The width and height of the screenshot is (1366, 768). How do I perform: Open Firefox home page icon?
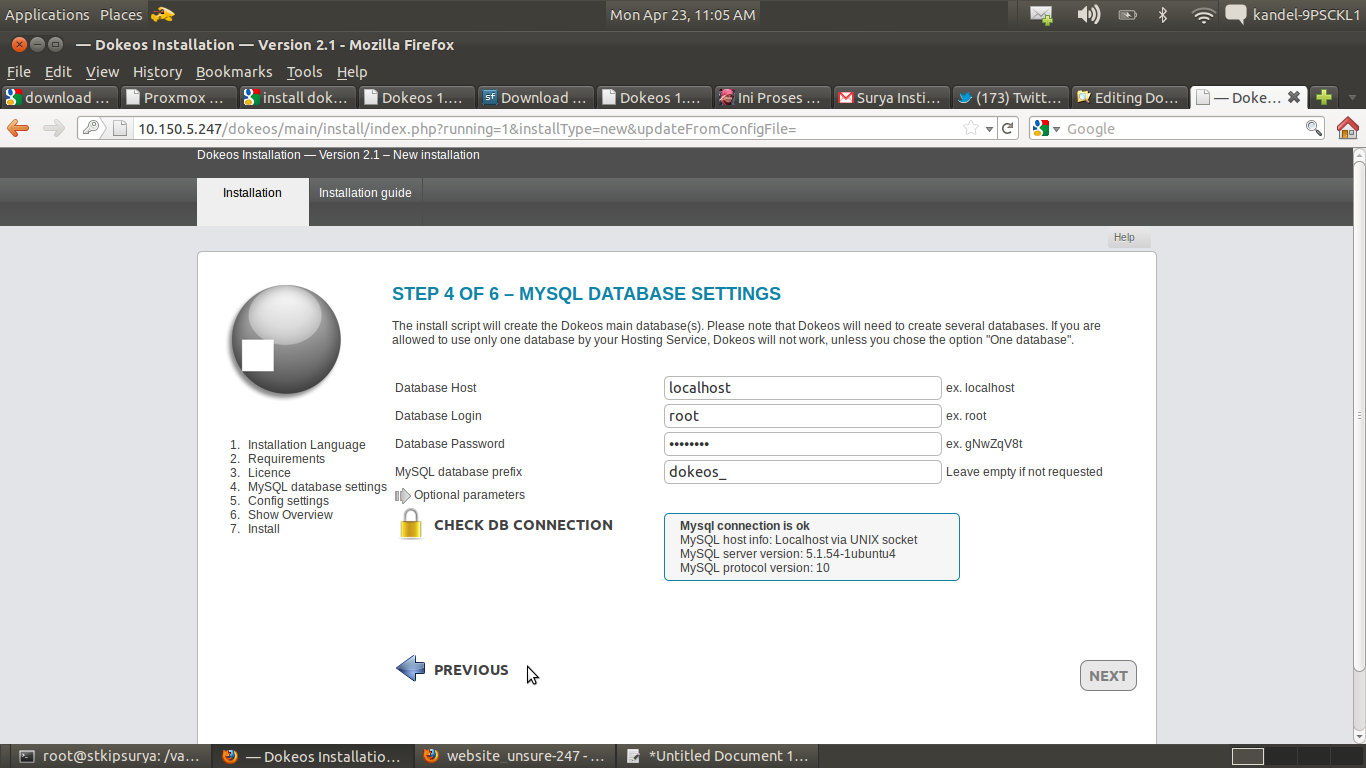[x=1347, y=128]
